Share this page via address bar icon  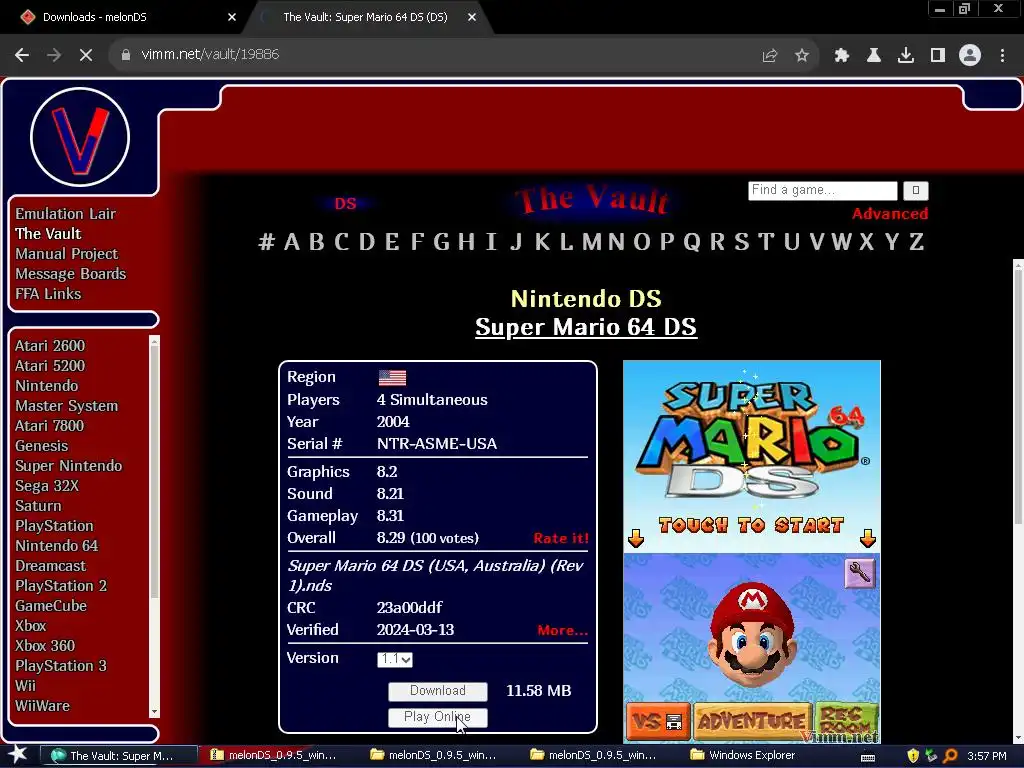770,56
